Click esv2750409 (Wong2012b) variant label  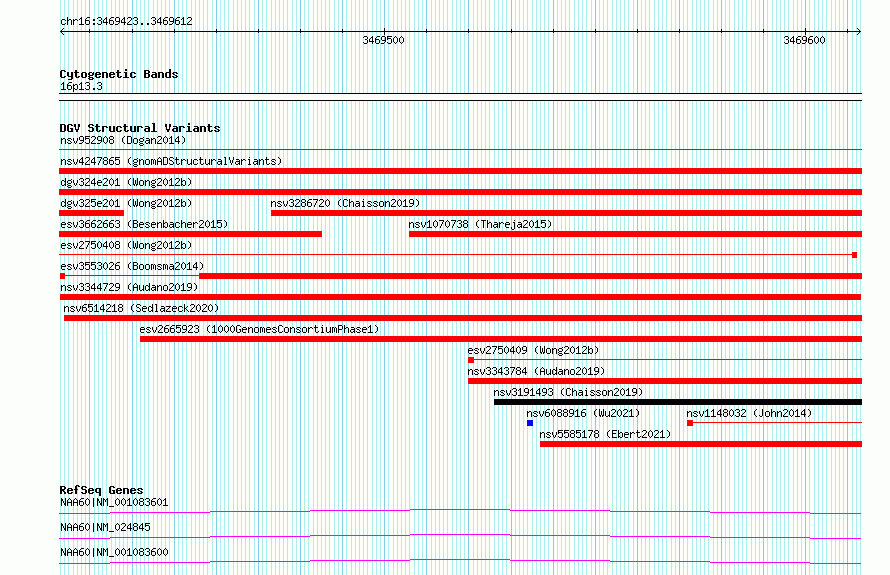point(533,350)
